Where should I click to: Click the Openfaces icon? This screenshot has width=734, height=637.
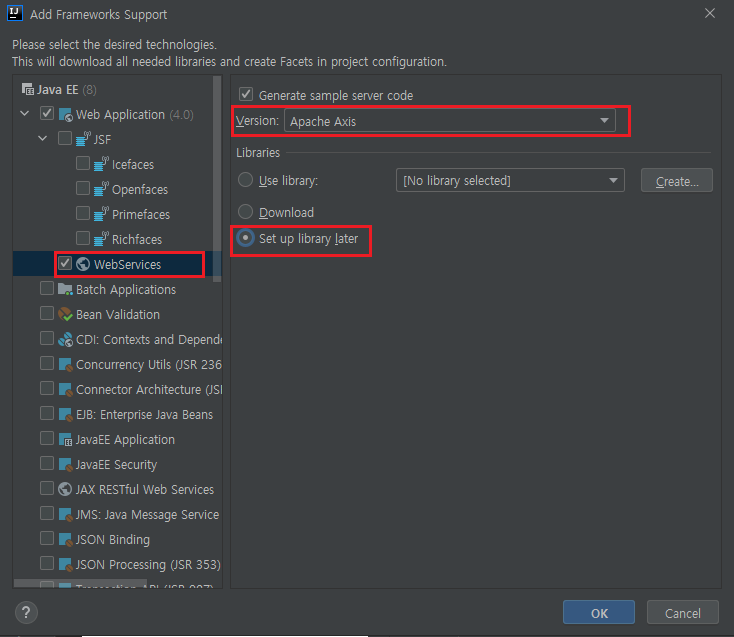coord(101,189)
